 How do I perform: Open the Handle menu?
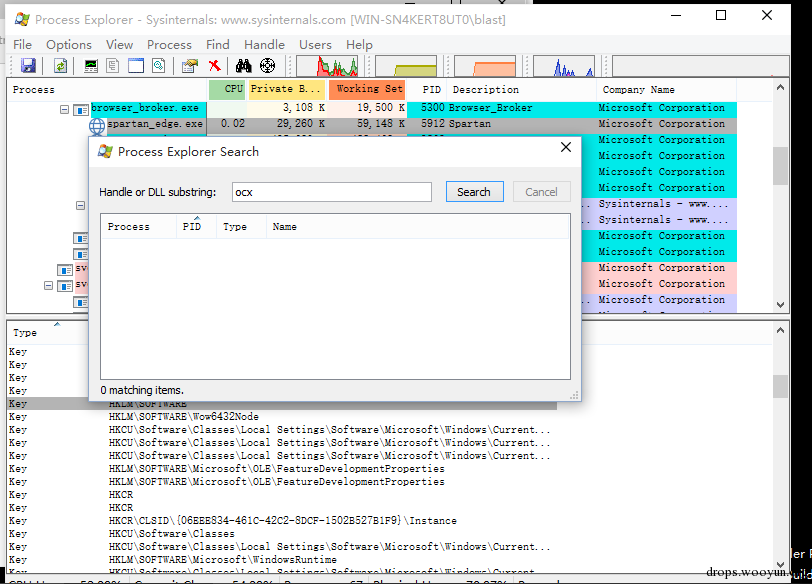click(264, 45)
